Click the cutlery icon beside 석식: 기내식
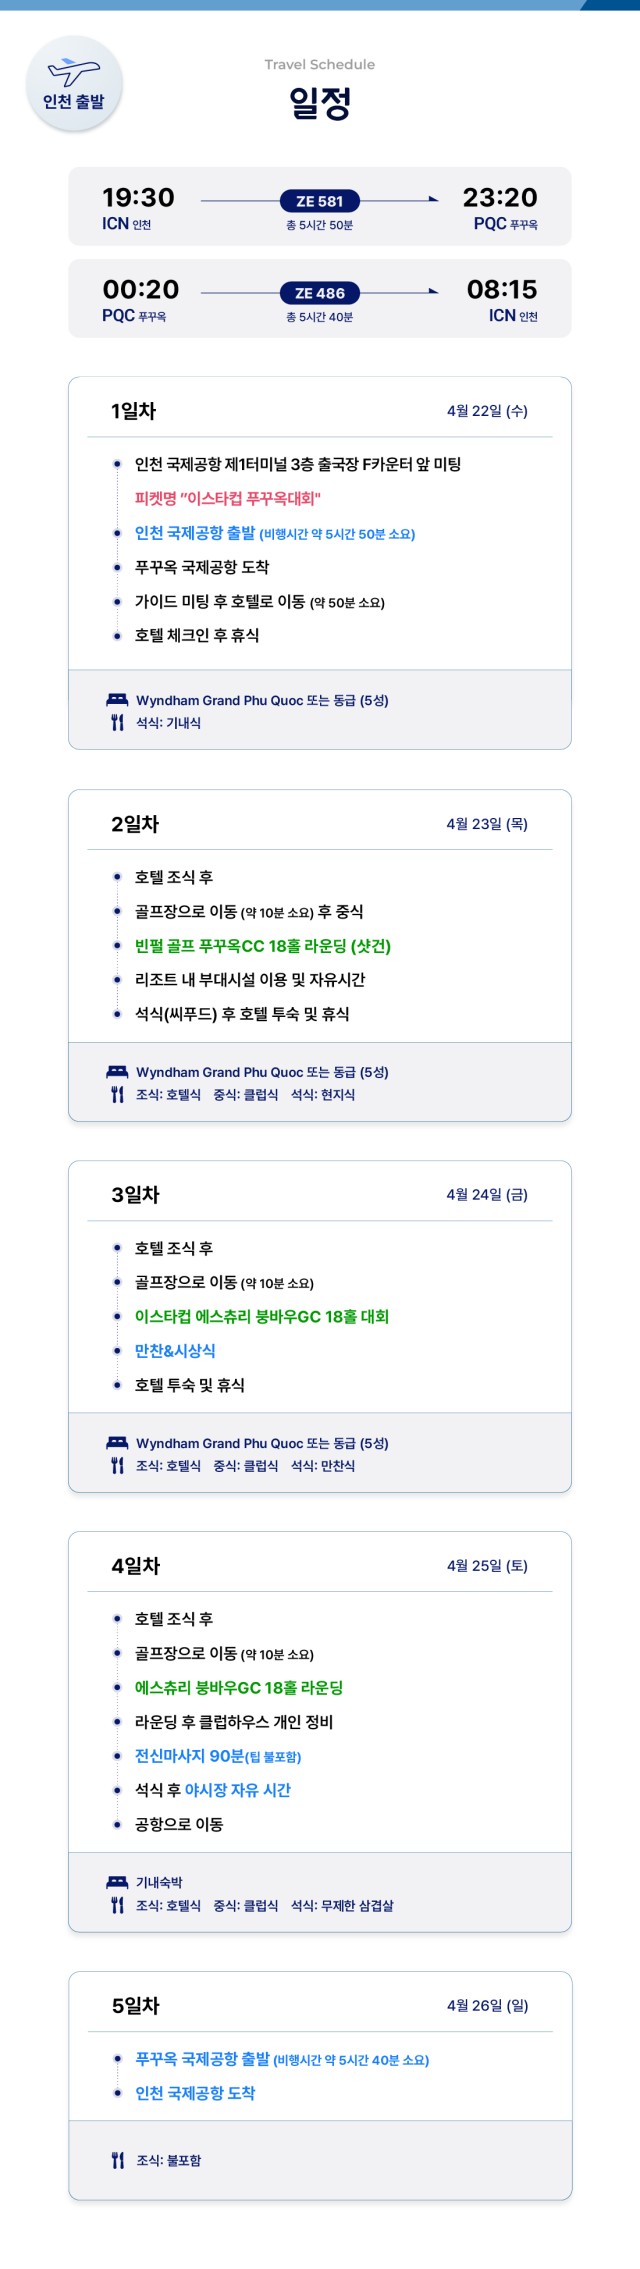This screenshot has height=2269, width=640. (117, 723)
